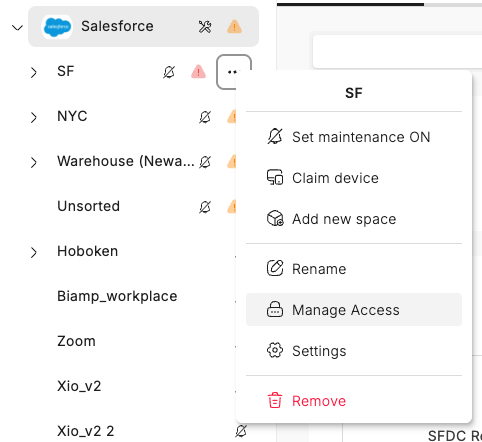The image size is (482, 442).
Task: Toggle muted bell on Warehouse row
Action: (205, 162)
